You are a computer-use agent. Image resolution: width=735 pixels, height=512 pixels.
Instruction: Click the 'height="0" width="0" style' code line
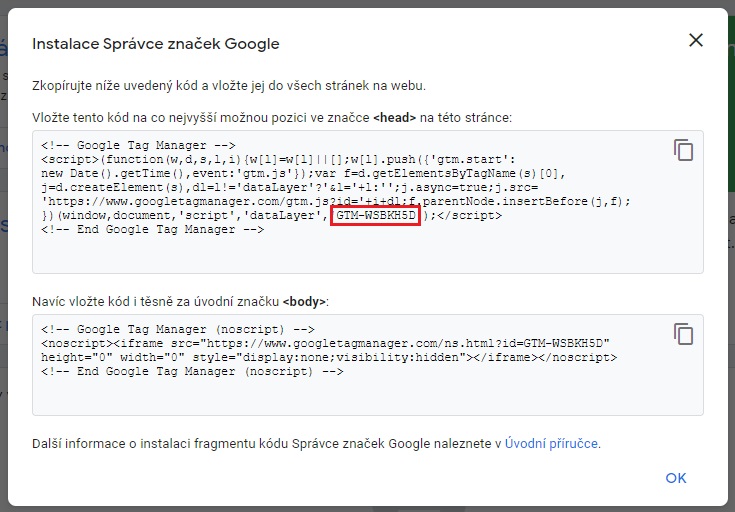(x=329, y=358)
